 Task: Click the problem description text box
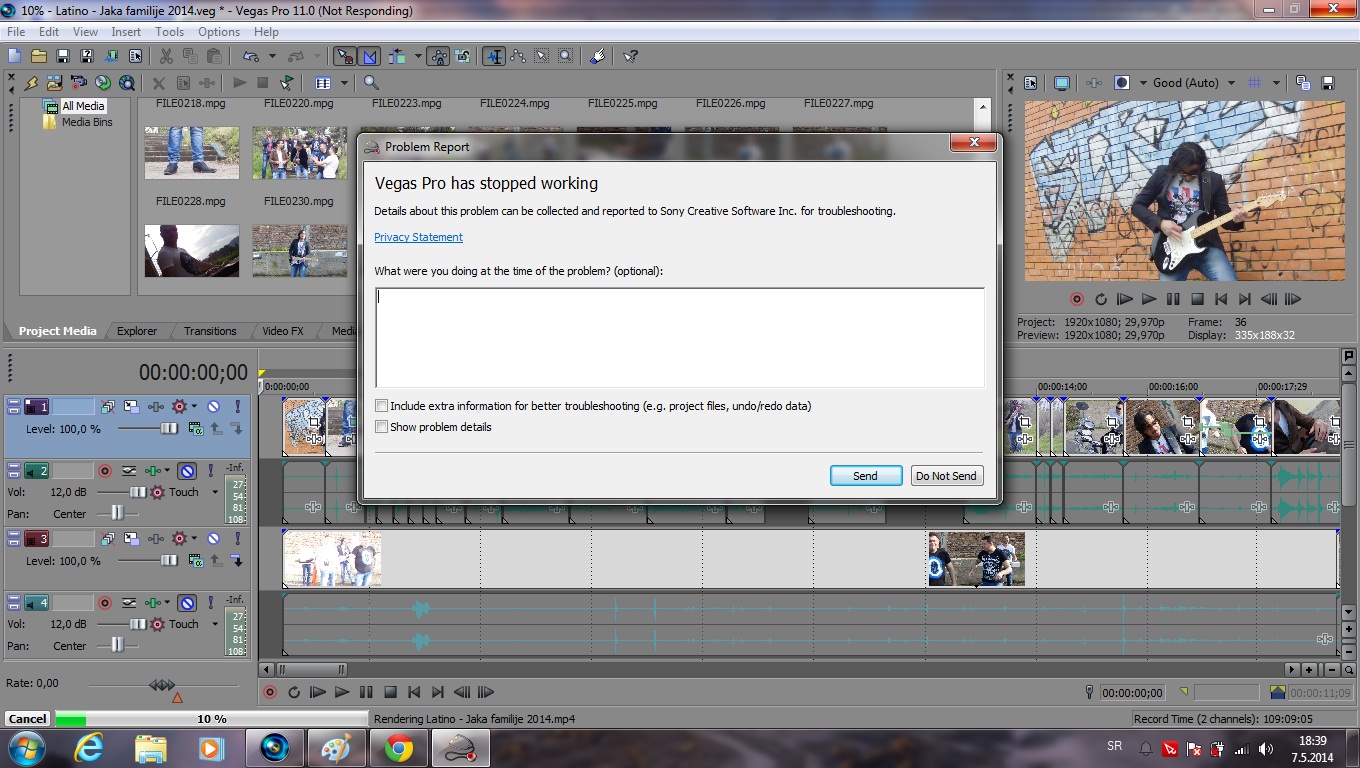pyautogui.click(x=680, y=337)
